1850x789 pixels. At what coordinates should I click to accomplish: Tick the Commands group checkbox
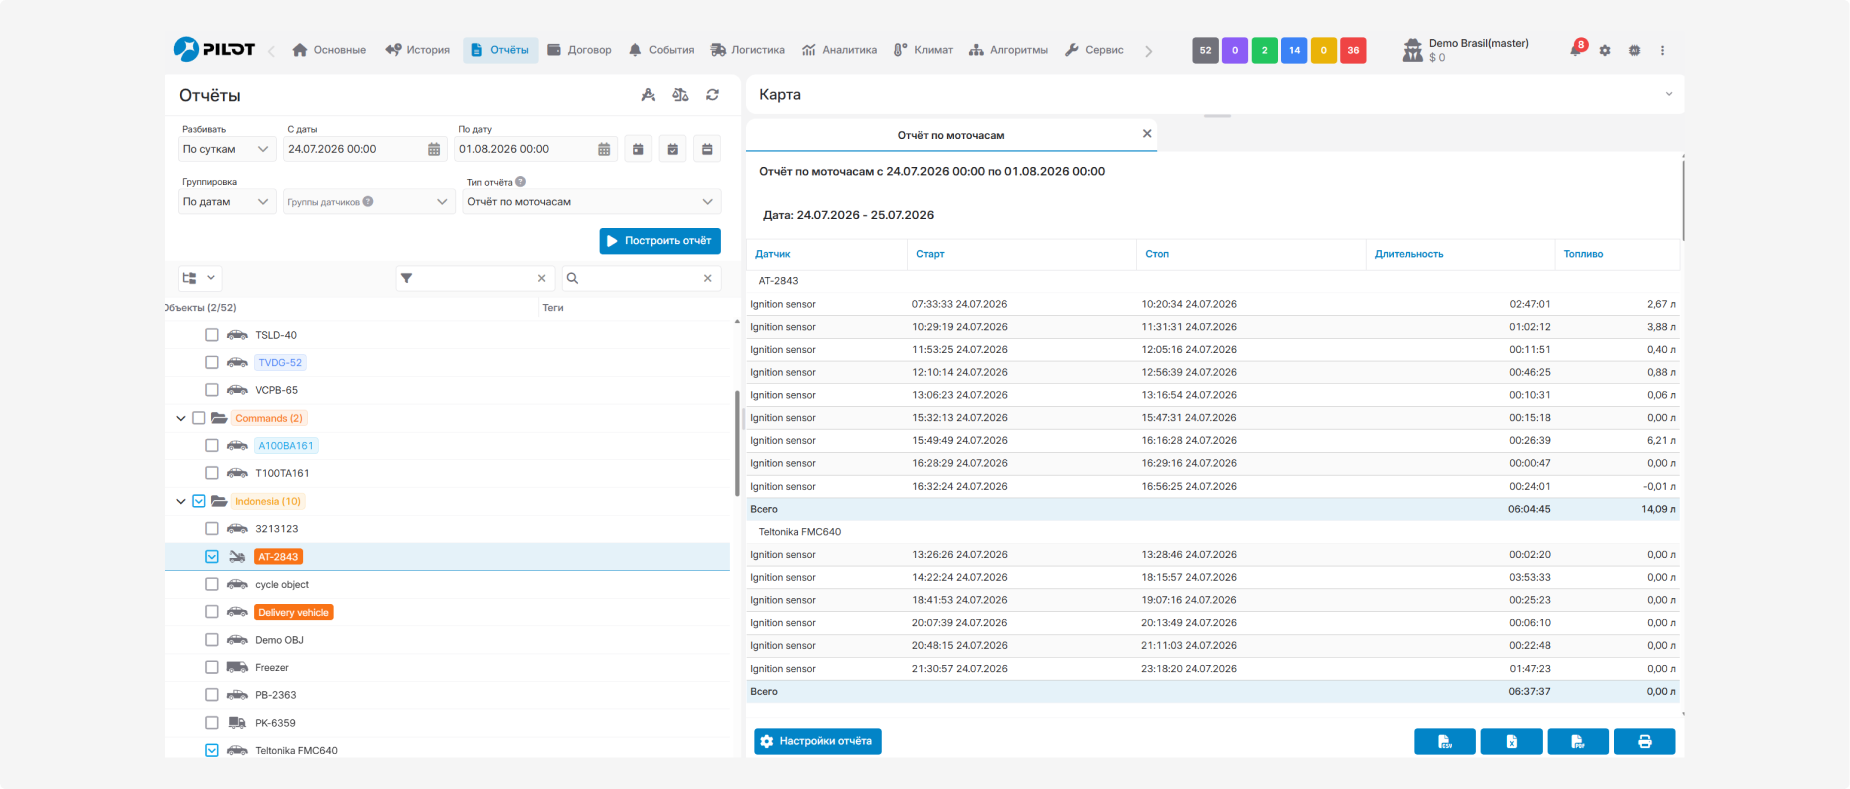click(198, 418)
